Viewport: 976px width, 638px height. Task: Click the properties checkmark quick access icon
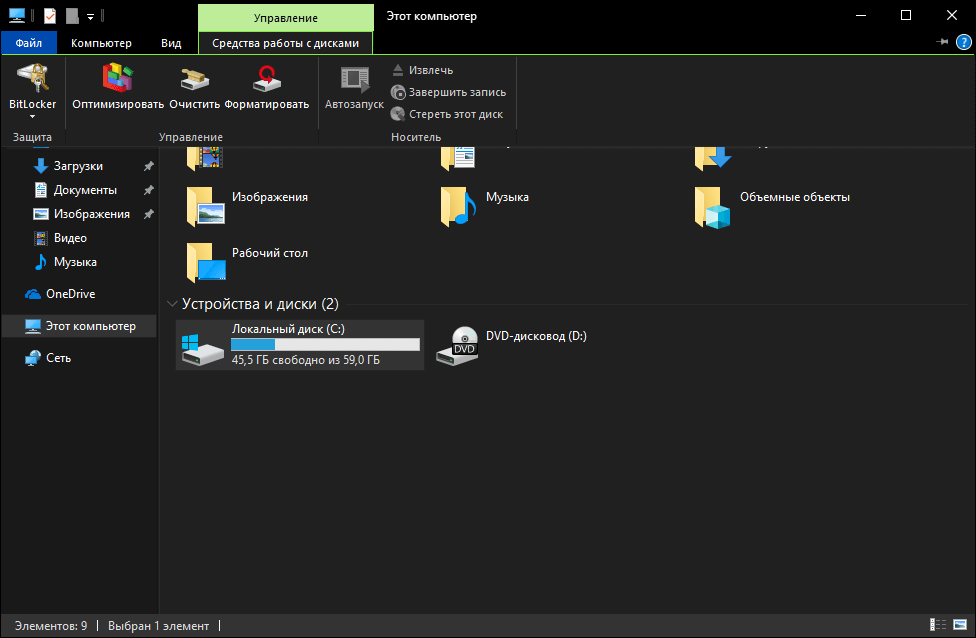coord(50,16)
